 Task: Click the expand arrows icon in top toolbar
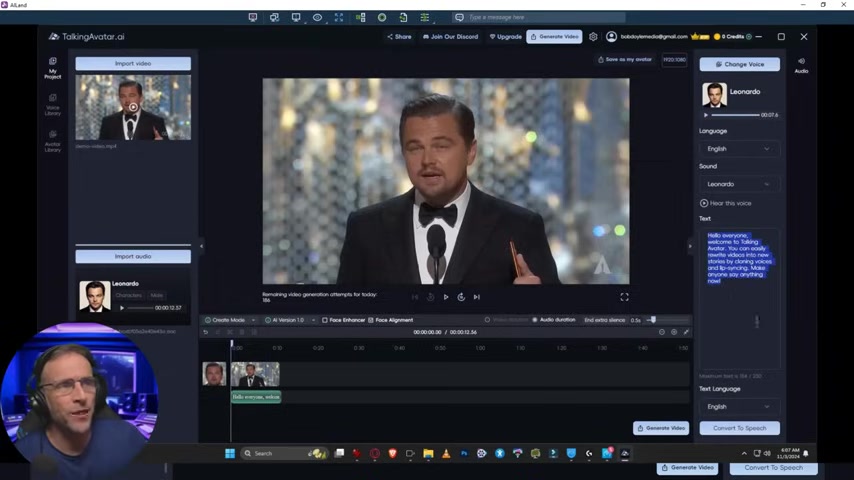[x=339, y=17]
